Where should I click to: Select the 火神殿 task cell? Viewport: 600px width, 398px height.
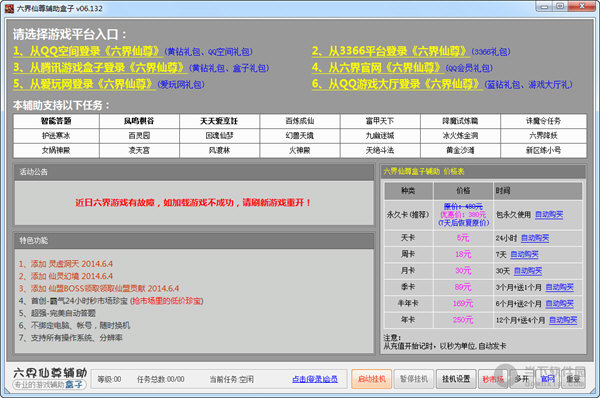(x=300, y=150)
